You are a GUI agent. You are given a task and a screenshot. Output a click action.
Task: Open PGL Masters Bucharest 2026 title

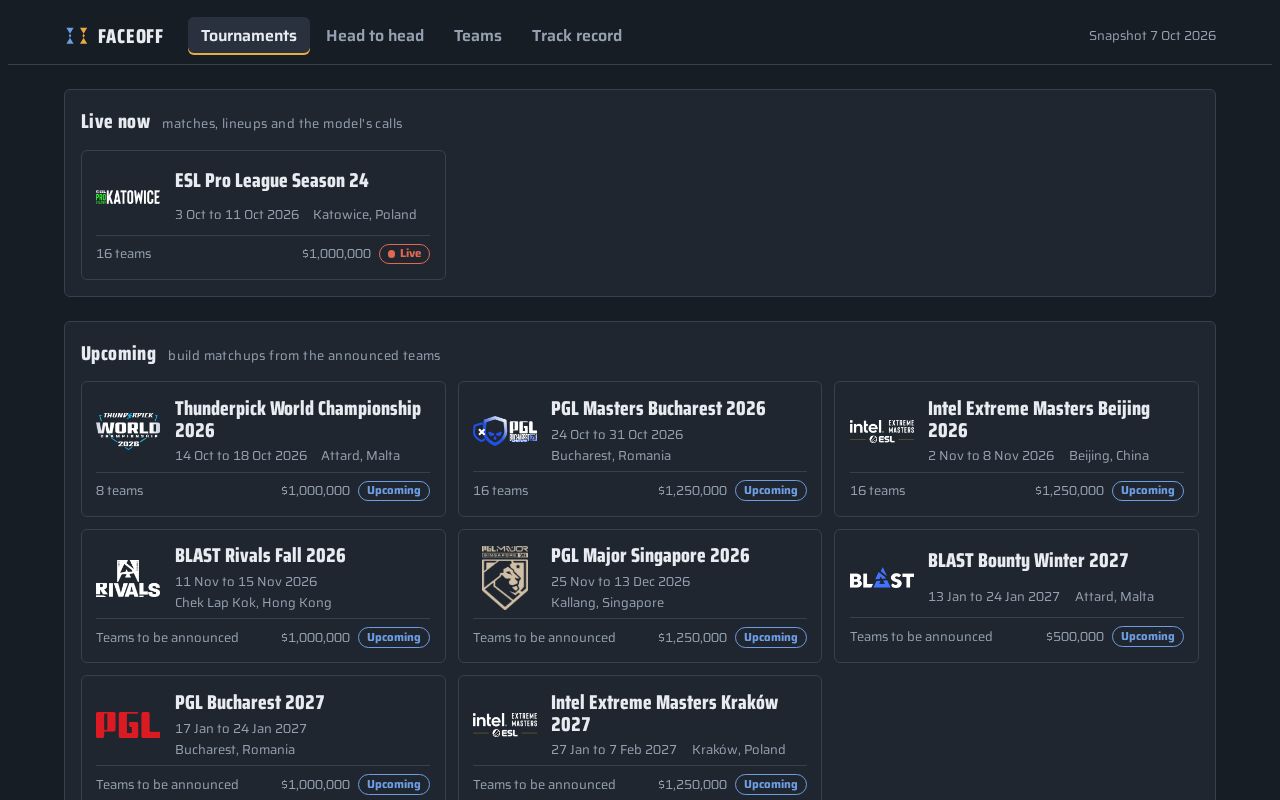(658, 408)
